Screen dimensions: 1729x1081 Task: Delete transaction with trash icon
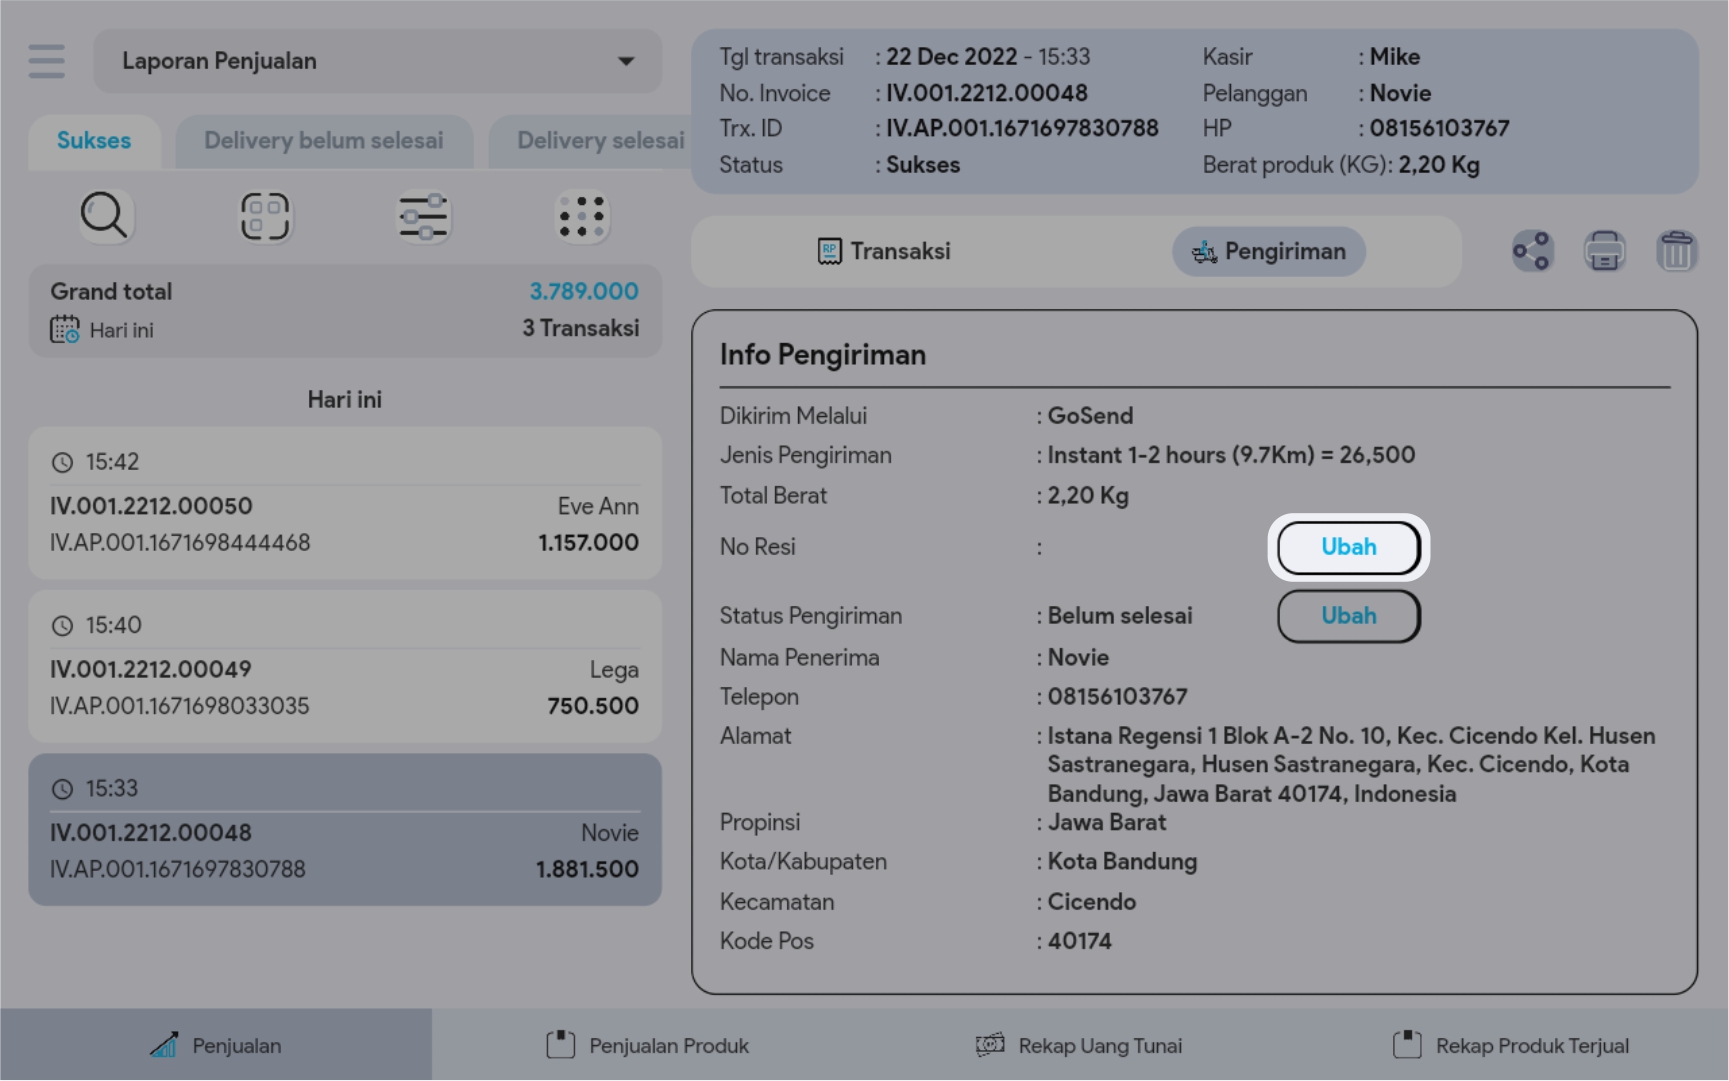click(x=1676, y=251)
